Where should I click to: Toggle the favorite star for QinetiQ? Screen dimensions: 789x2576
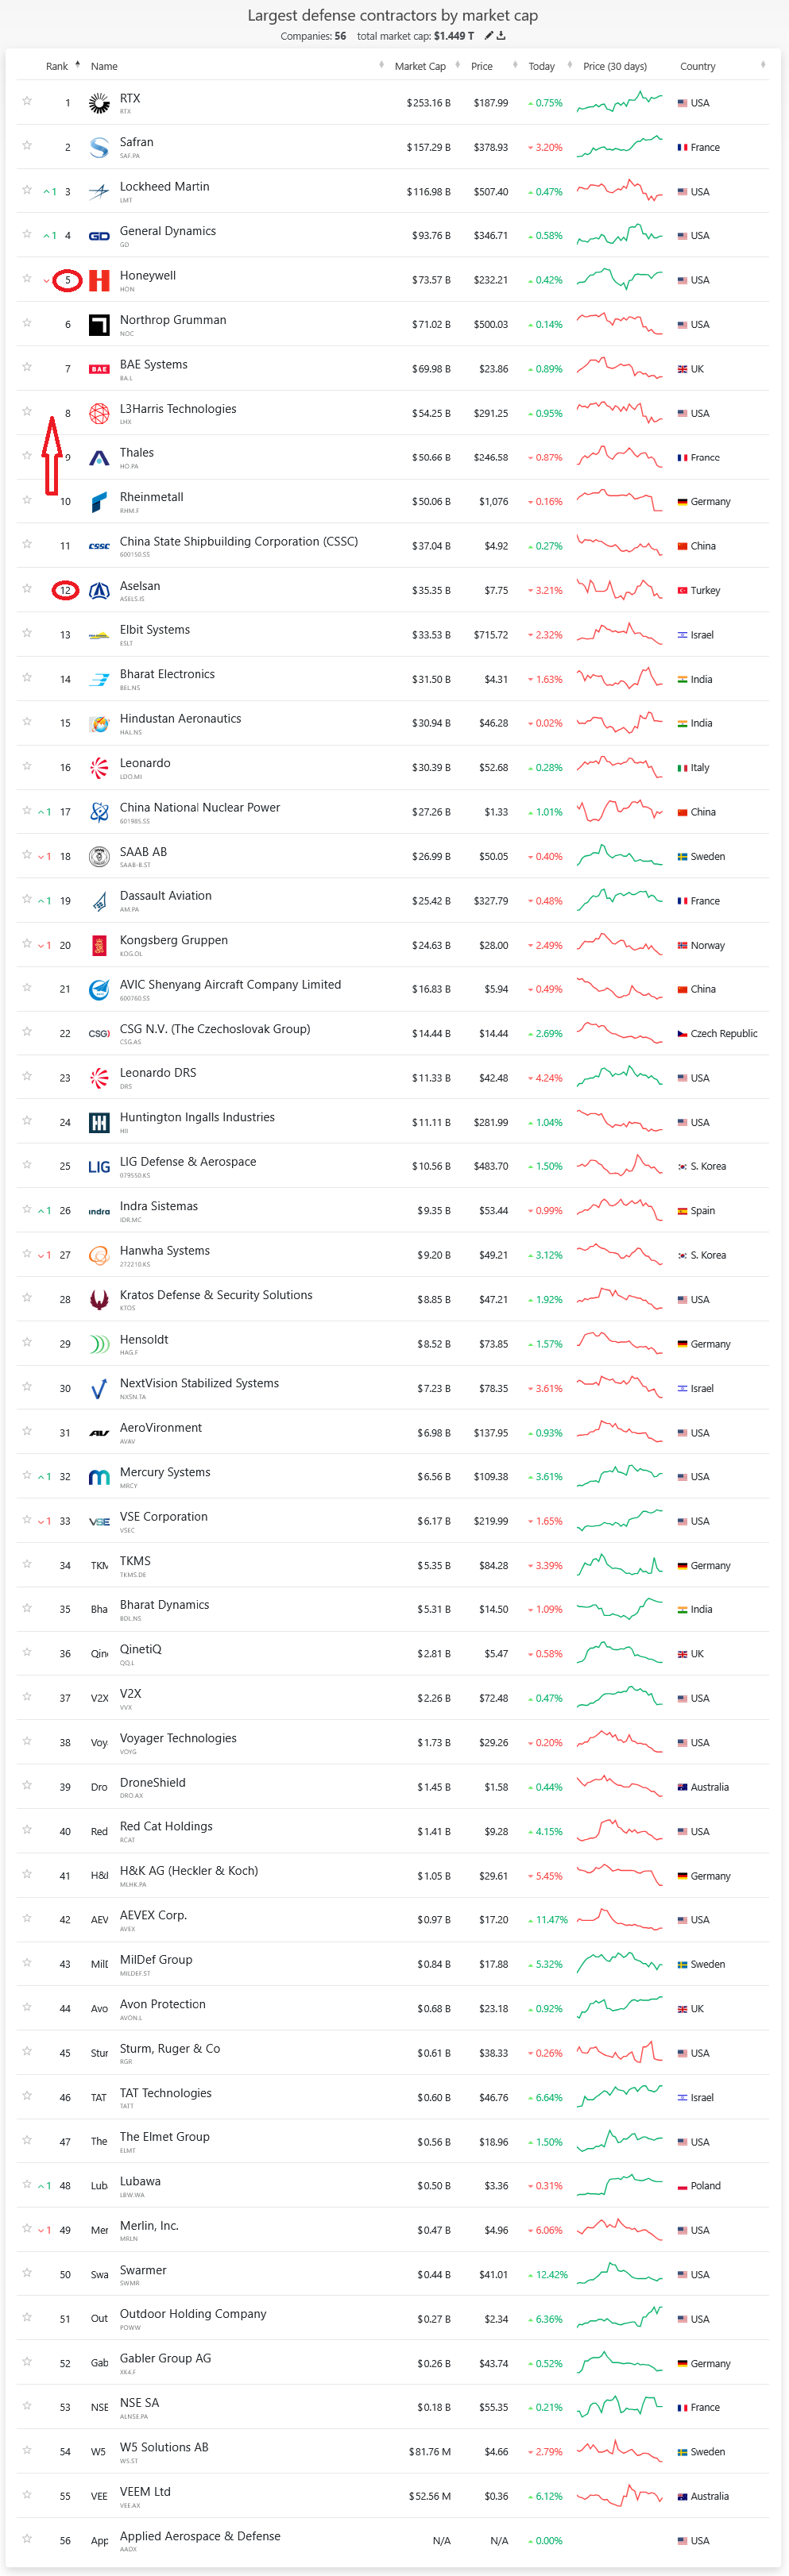(27, 1652)
